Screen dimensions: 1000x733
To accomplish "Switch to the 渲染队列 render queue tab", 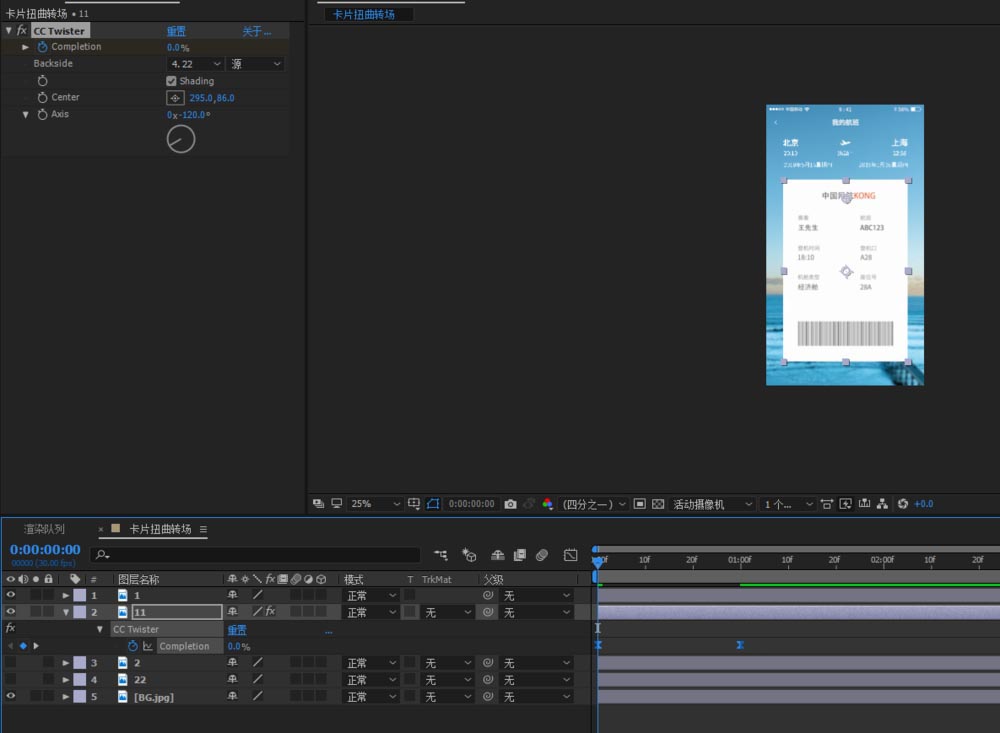I will [x=45, y=529].
